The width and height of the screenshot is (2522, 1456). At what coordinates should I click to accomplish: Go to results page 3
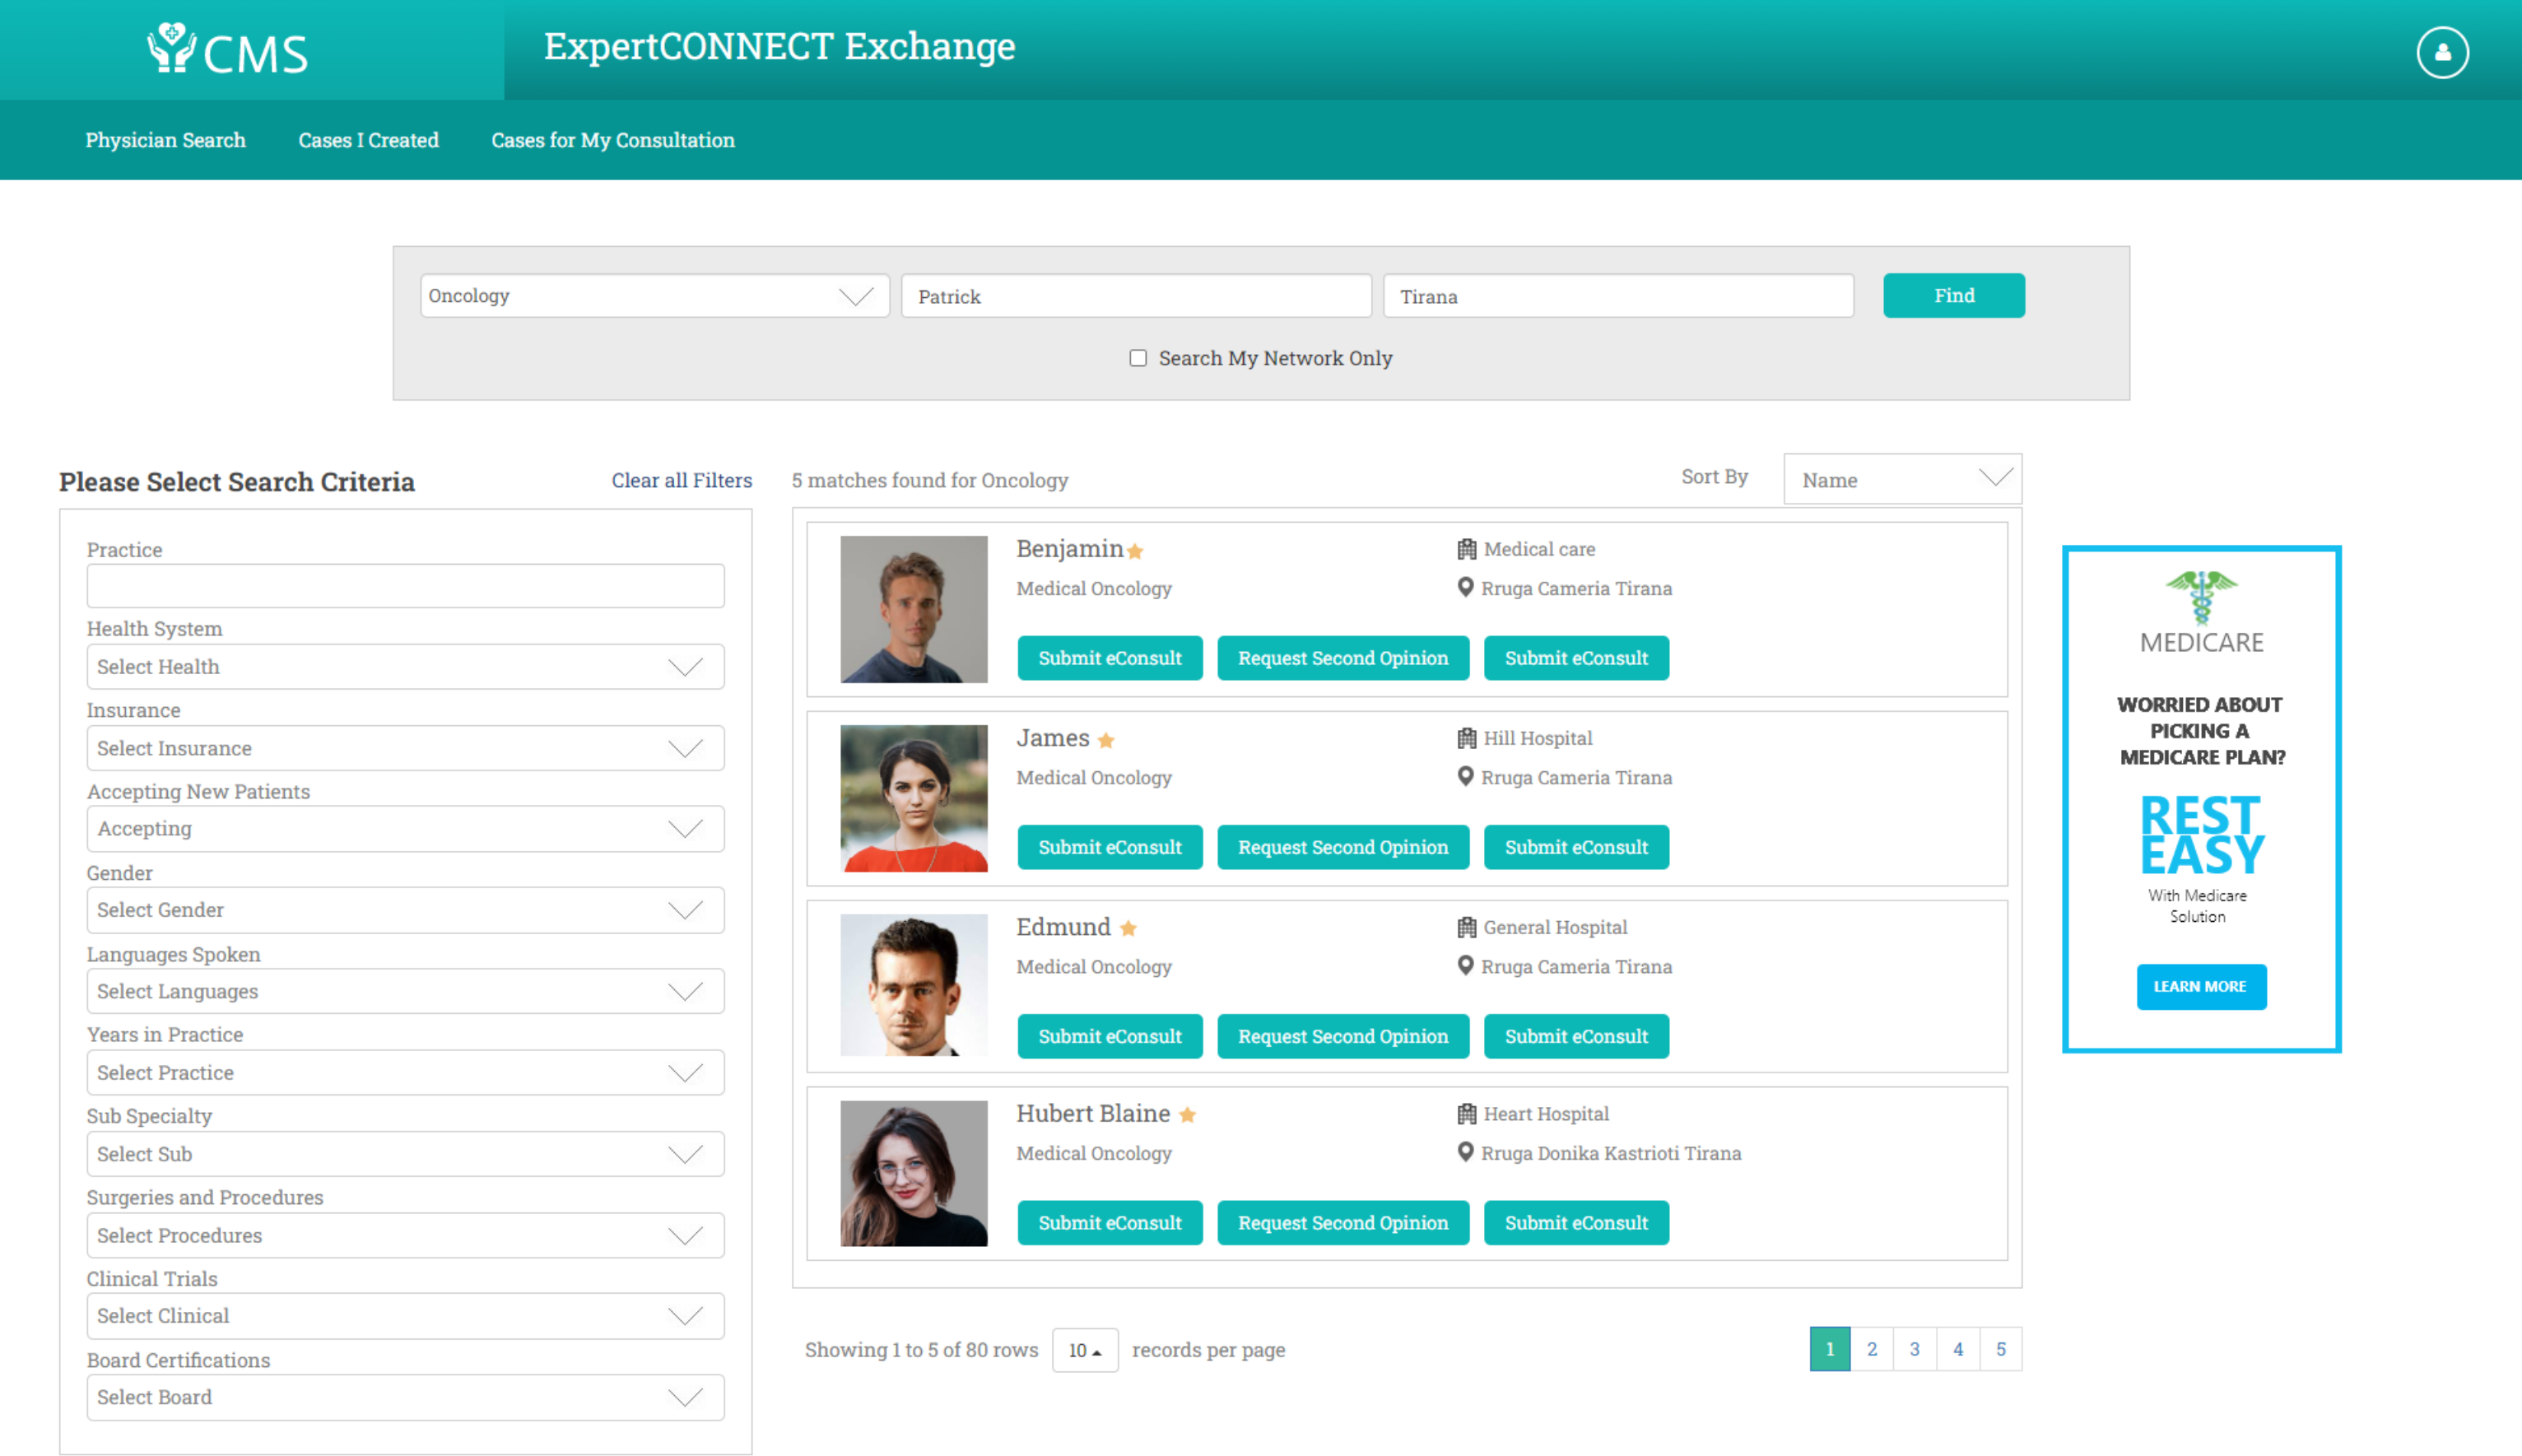(1915, 1349)
